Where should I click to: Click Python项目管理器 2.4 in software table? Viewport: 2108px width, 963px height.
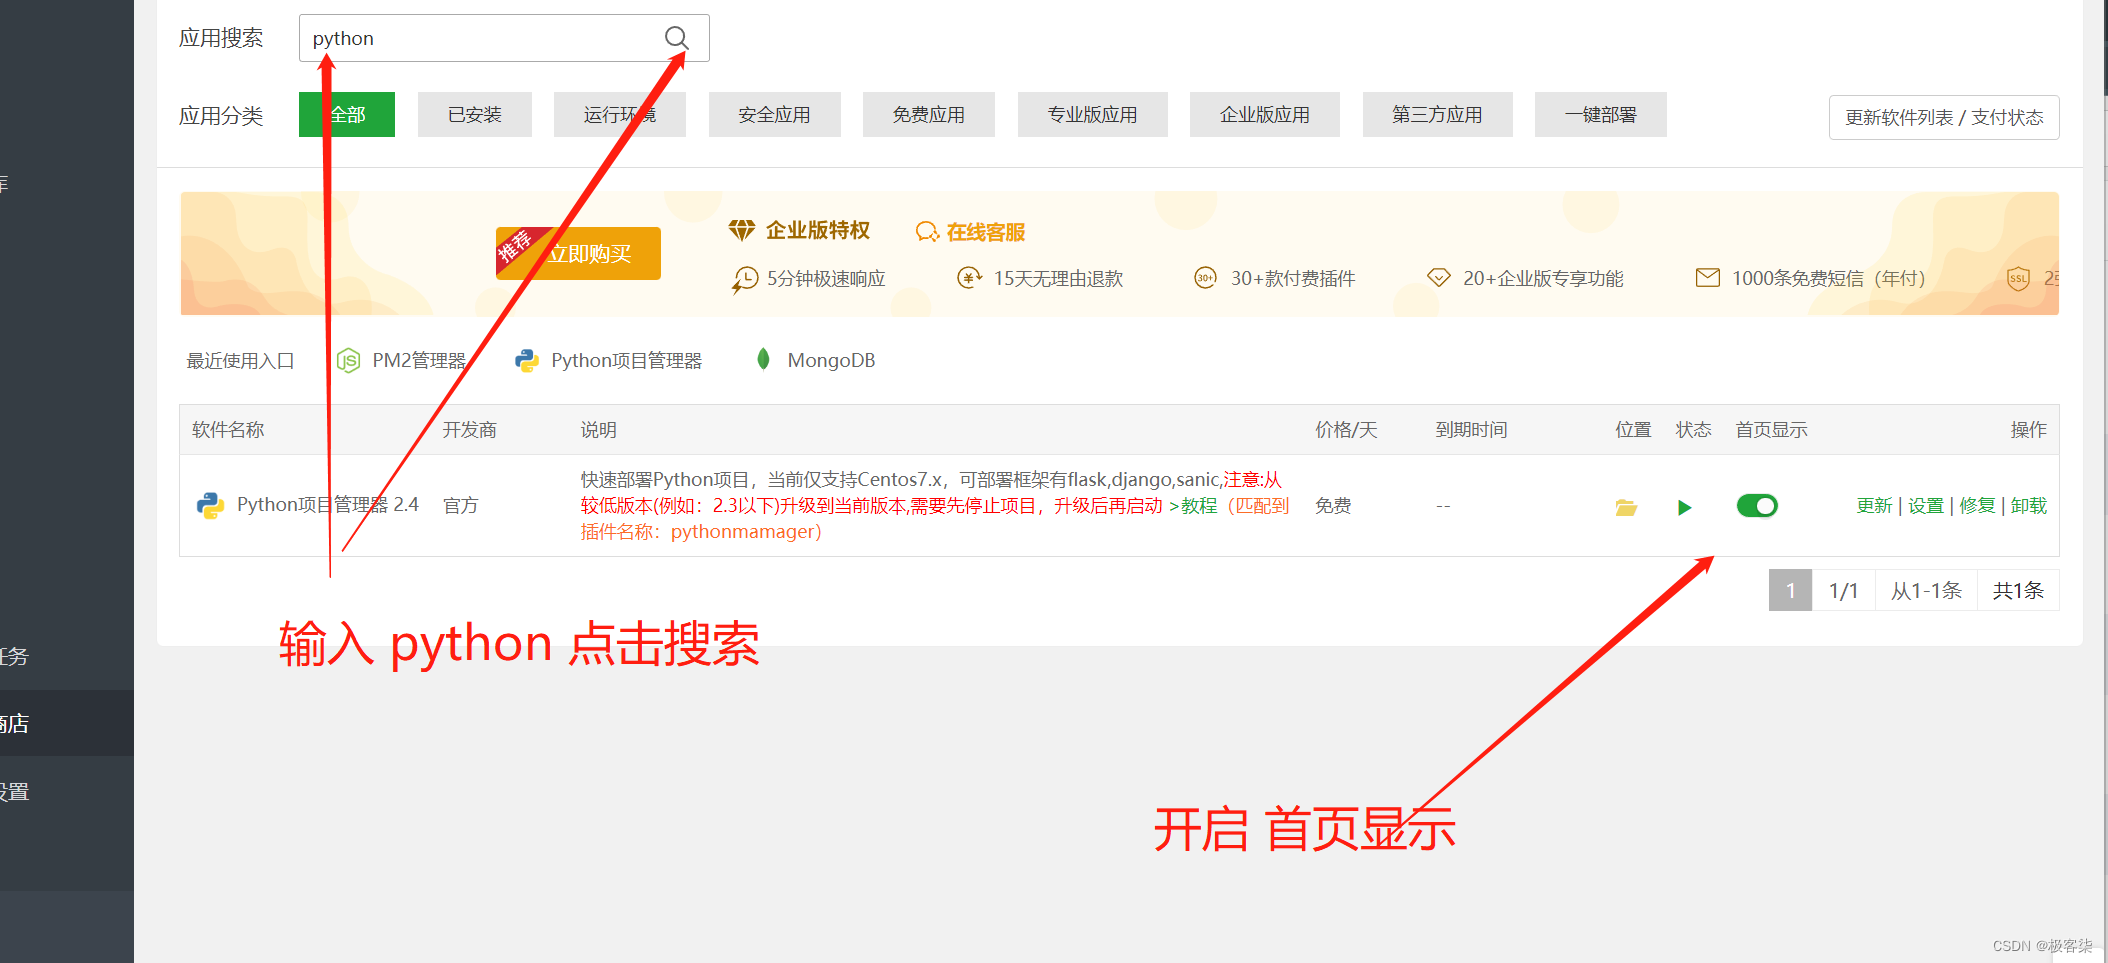tap(328, 504)
